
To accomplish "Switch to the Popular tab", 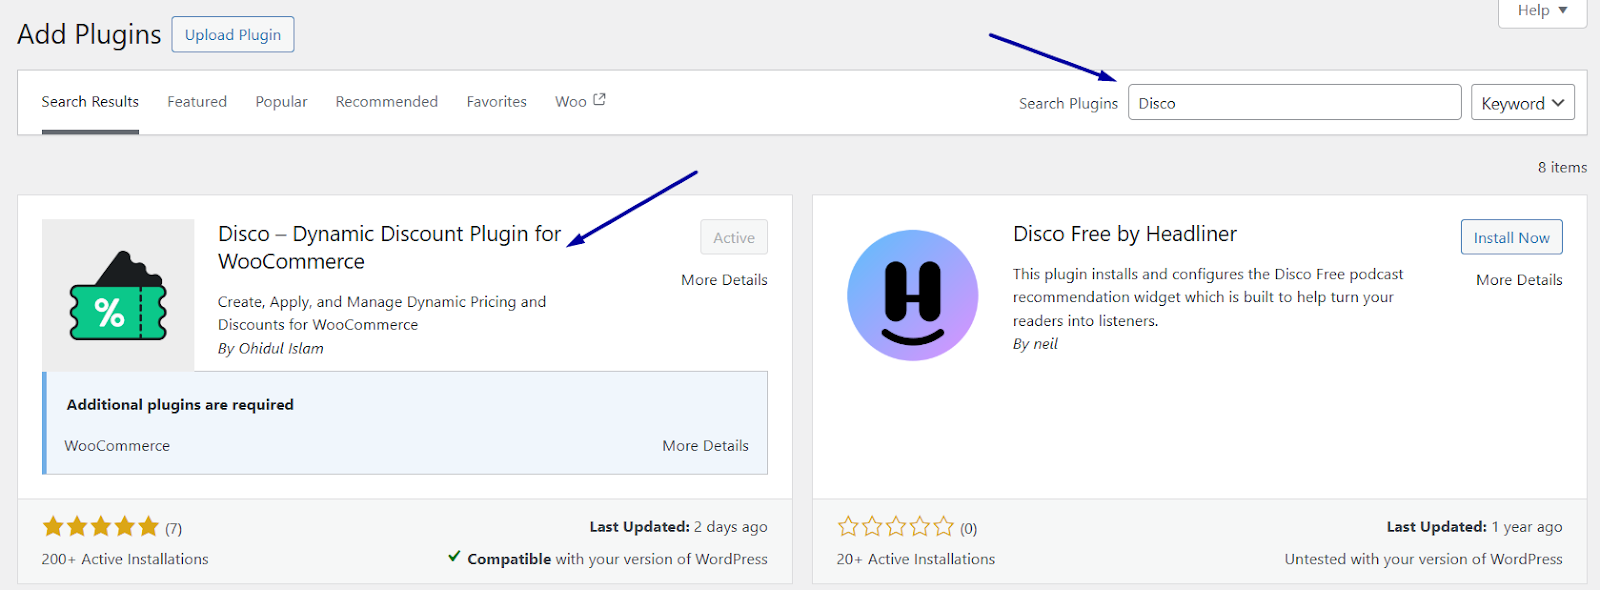I will (x=281, y=102).
